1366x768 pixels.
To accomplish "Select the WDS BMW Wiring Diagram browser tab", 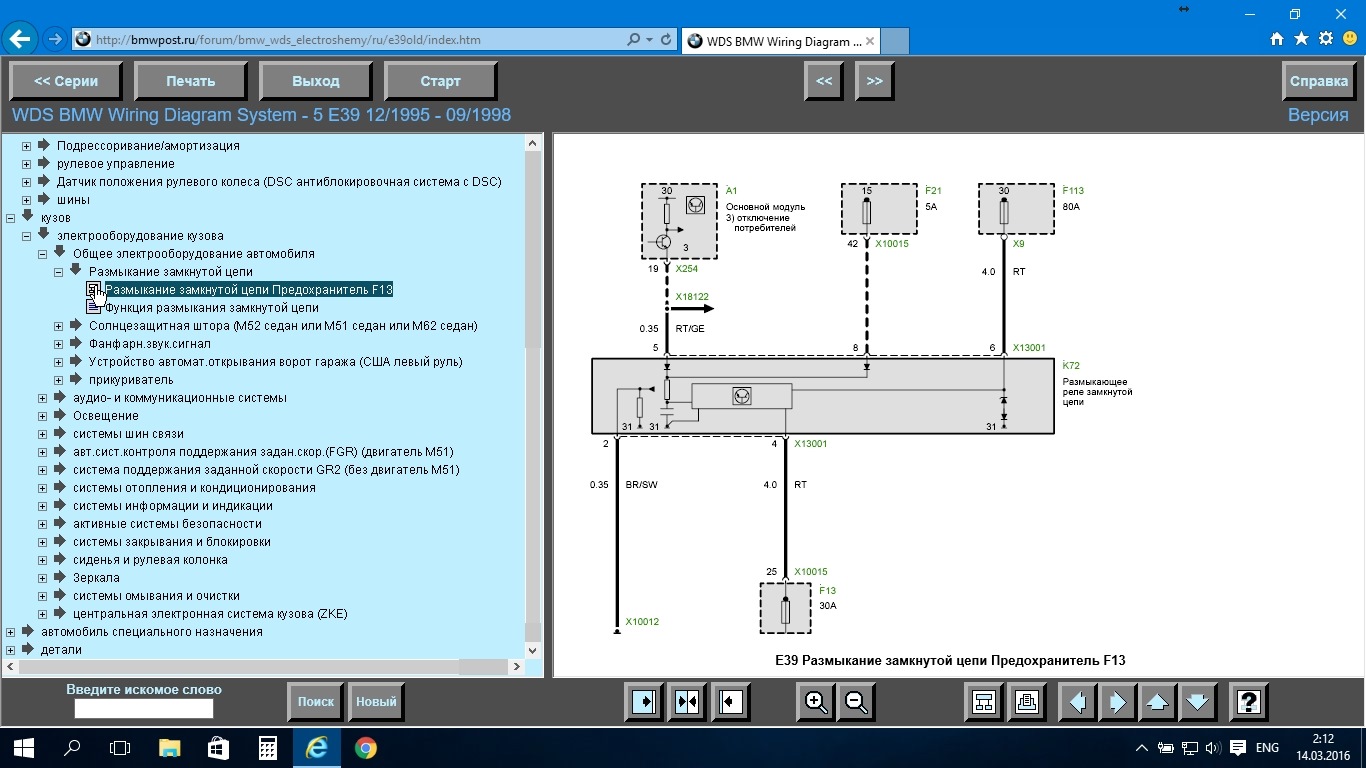I will tap(780, 41).
